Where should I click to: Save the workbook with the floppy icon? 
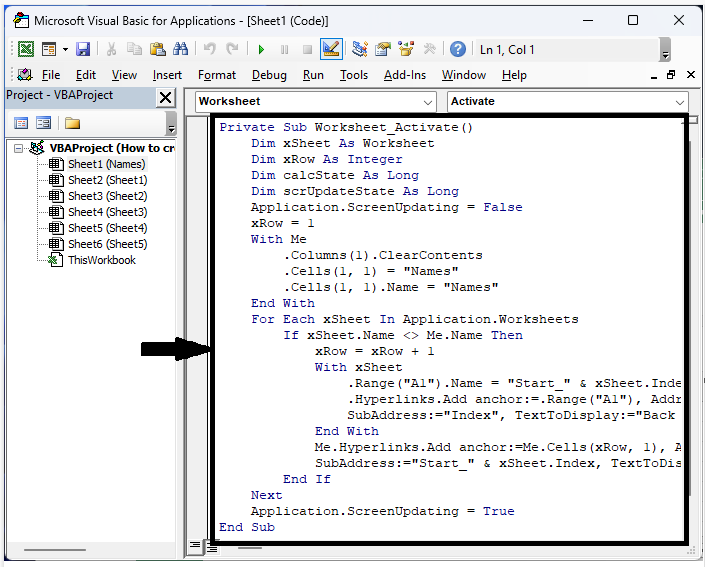tap(83, 49)
